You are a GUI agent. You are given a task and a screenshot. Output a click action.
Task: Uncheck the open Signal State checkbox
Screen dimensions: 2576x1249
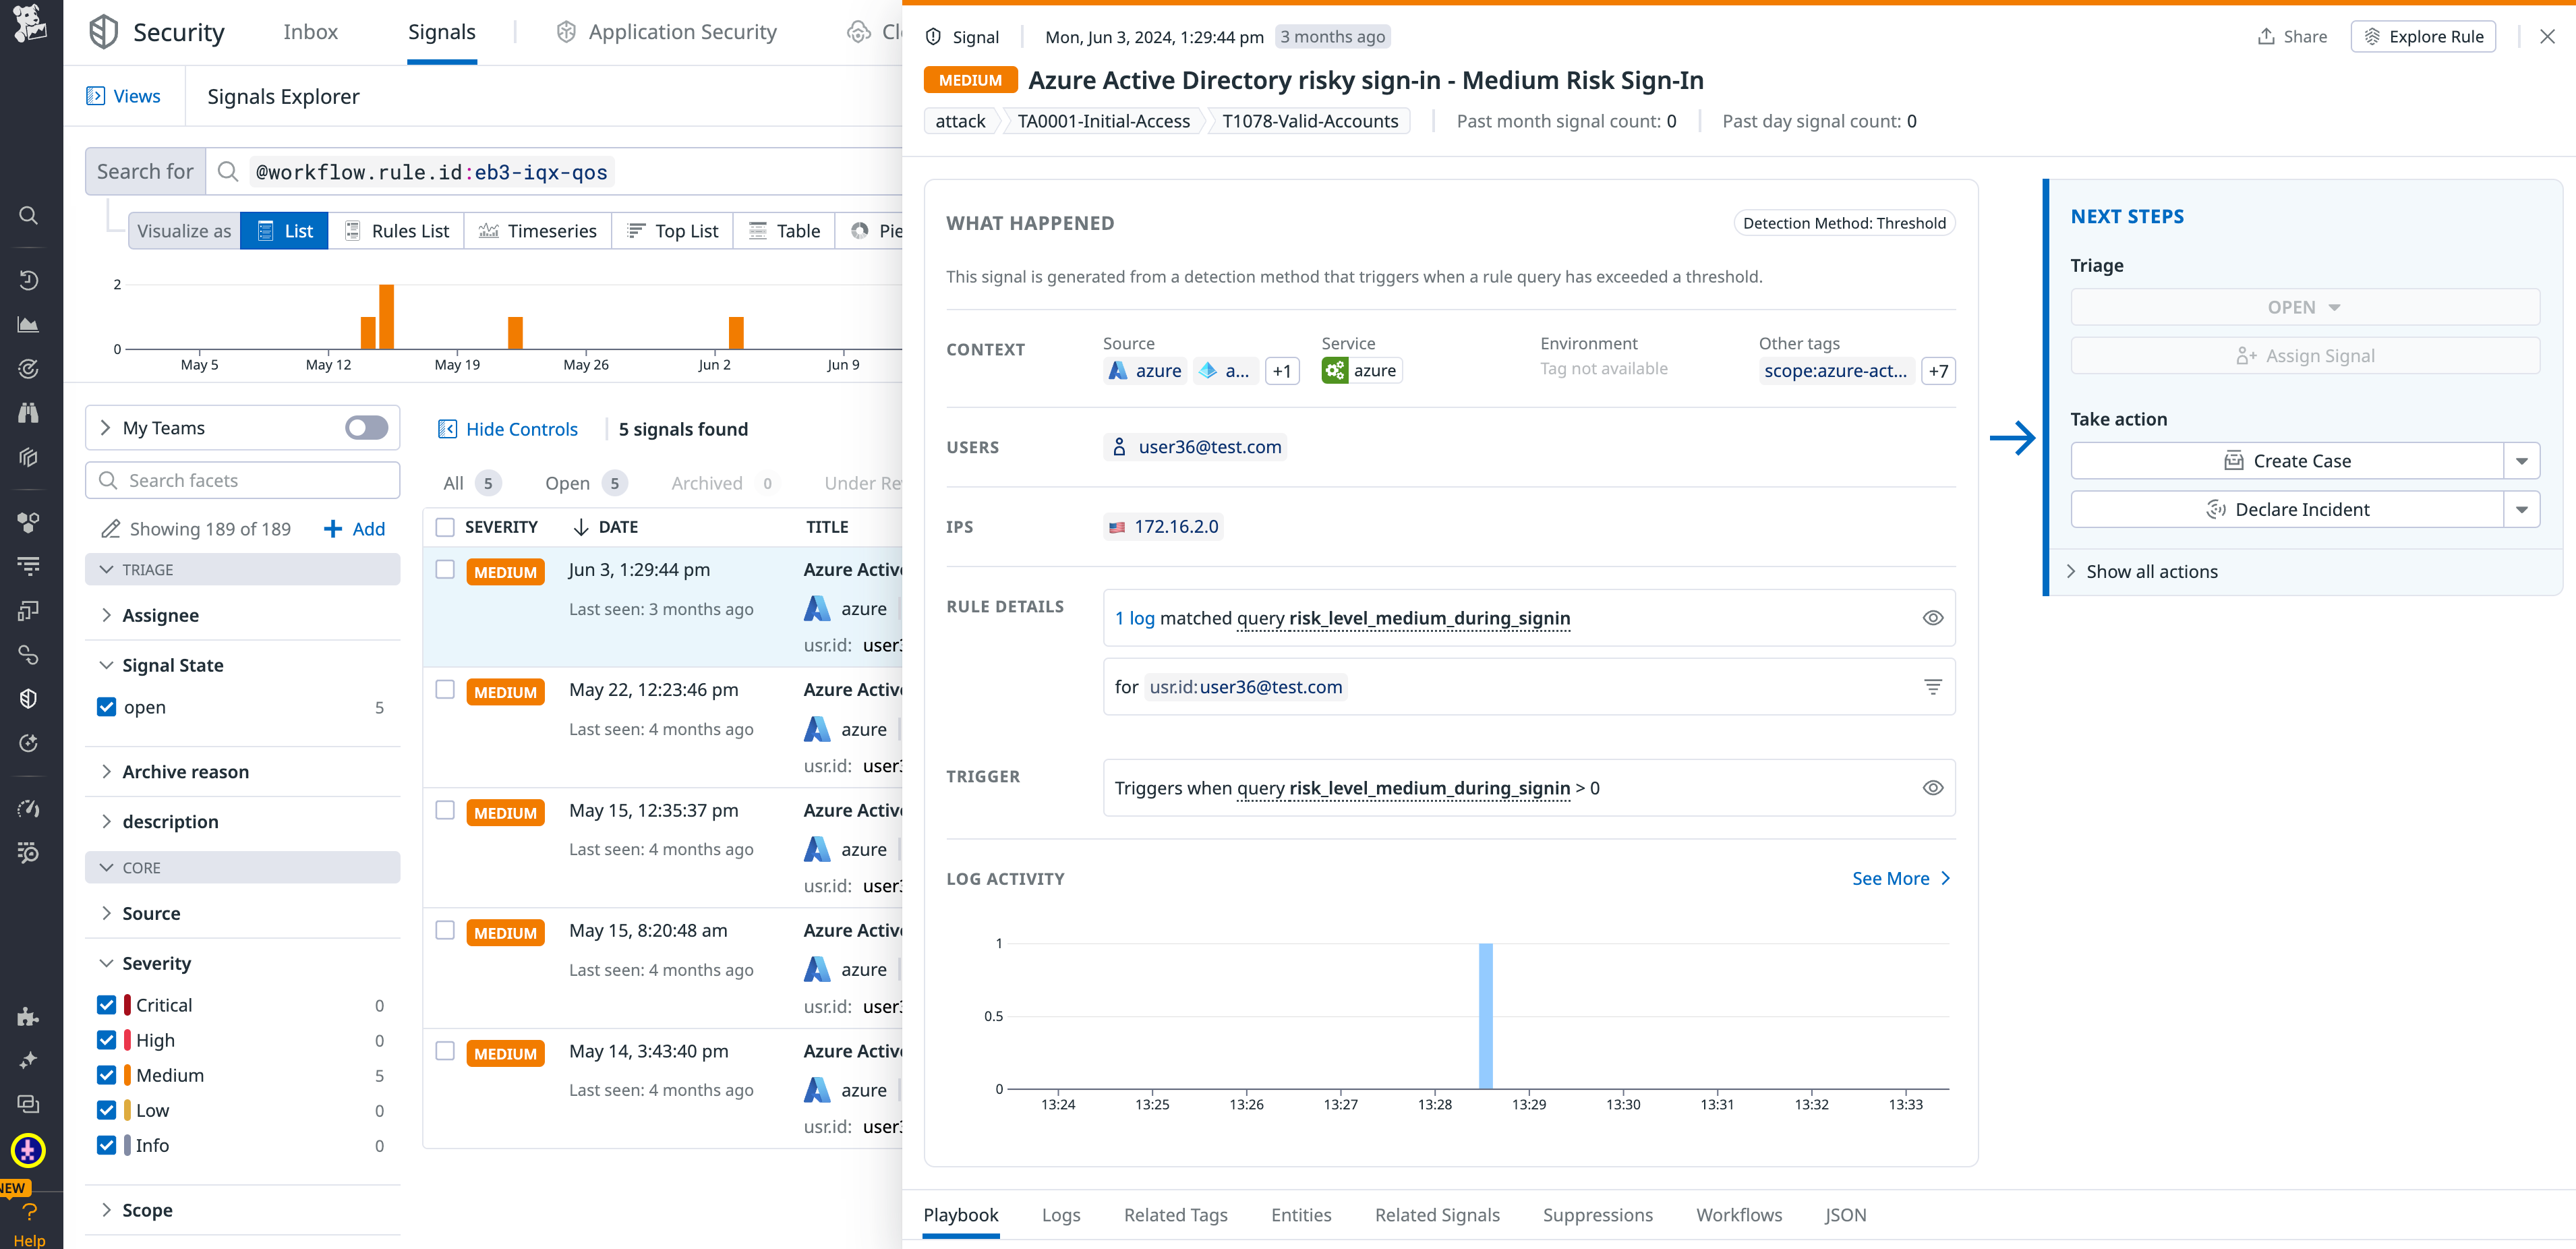coord(107,707)
